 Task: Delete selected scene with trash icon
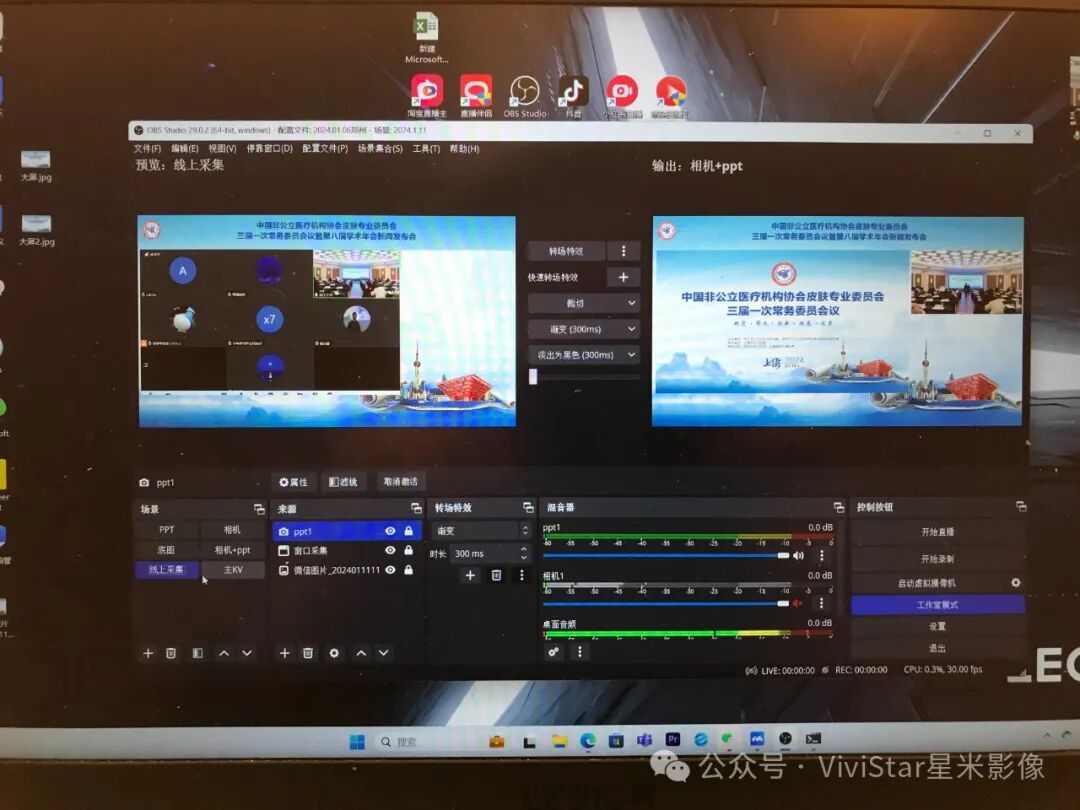pos(171,653)
